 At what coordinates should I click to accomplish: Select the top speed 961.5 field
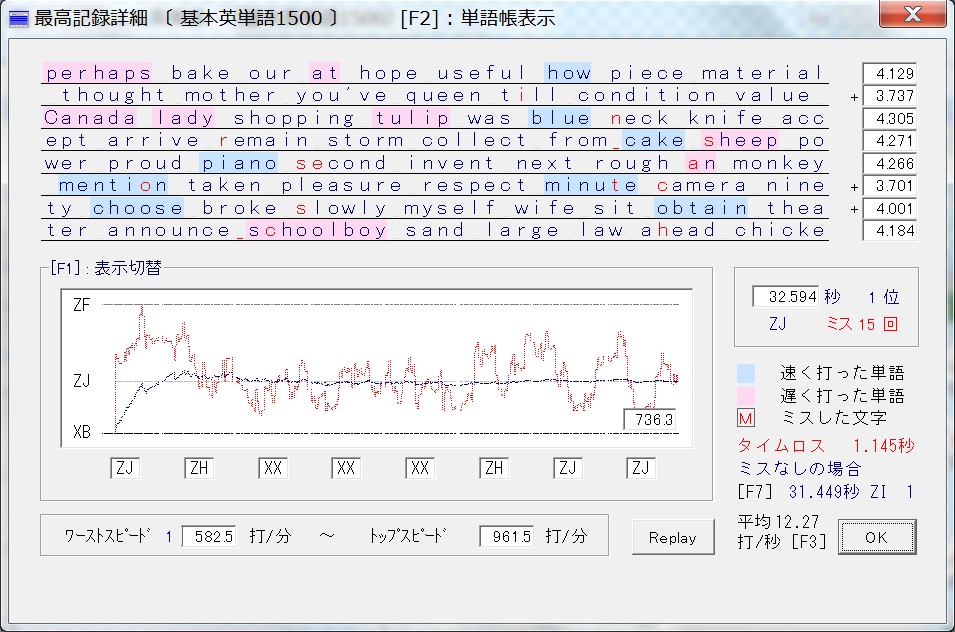[x=508, y=537]
